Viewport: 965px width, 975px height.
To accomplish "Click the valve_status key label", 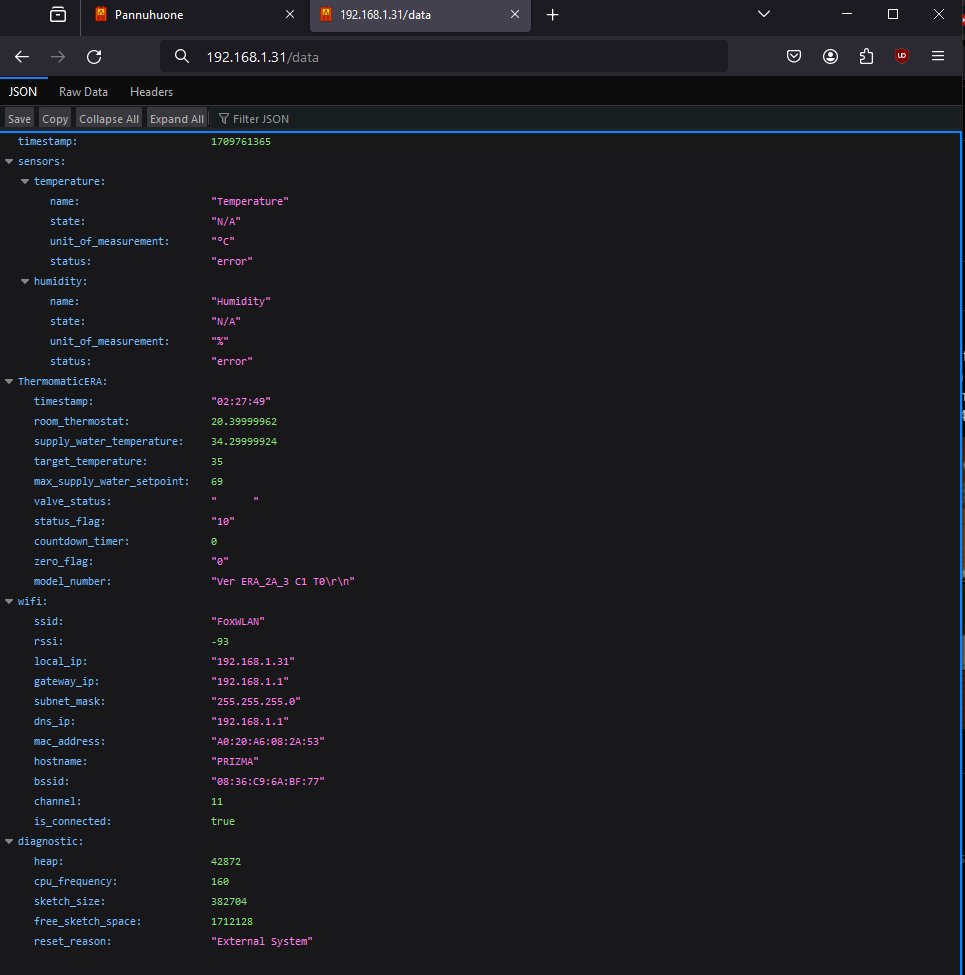I will pyautogui.click(x=73, y=502).
